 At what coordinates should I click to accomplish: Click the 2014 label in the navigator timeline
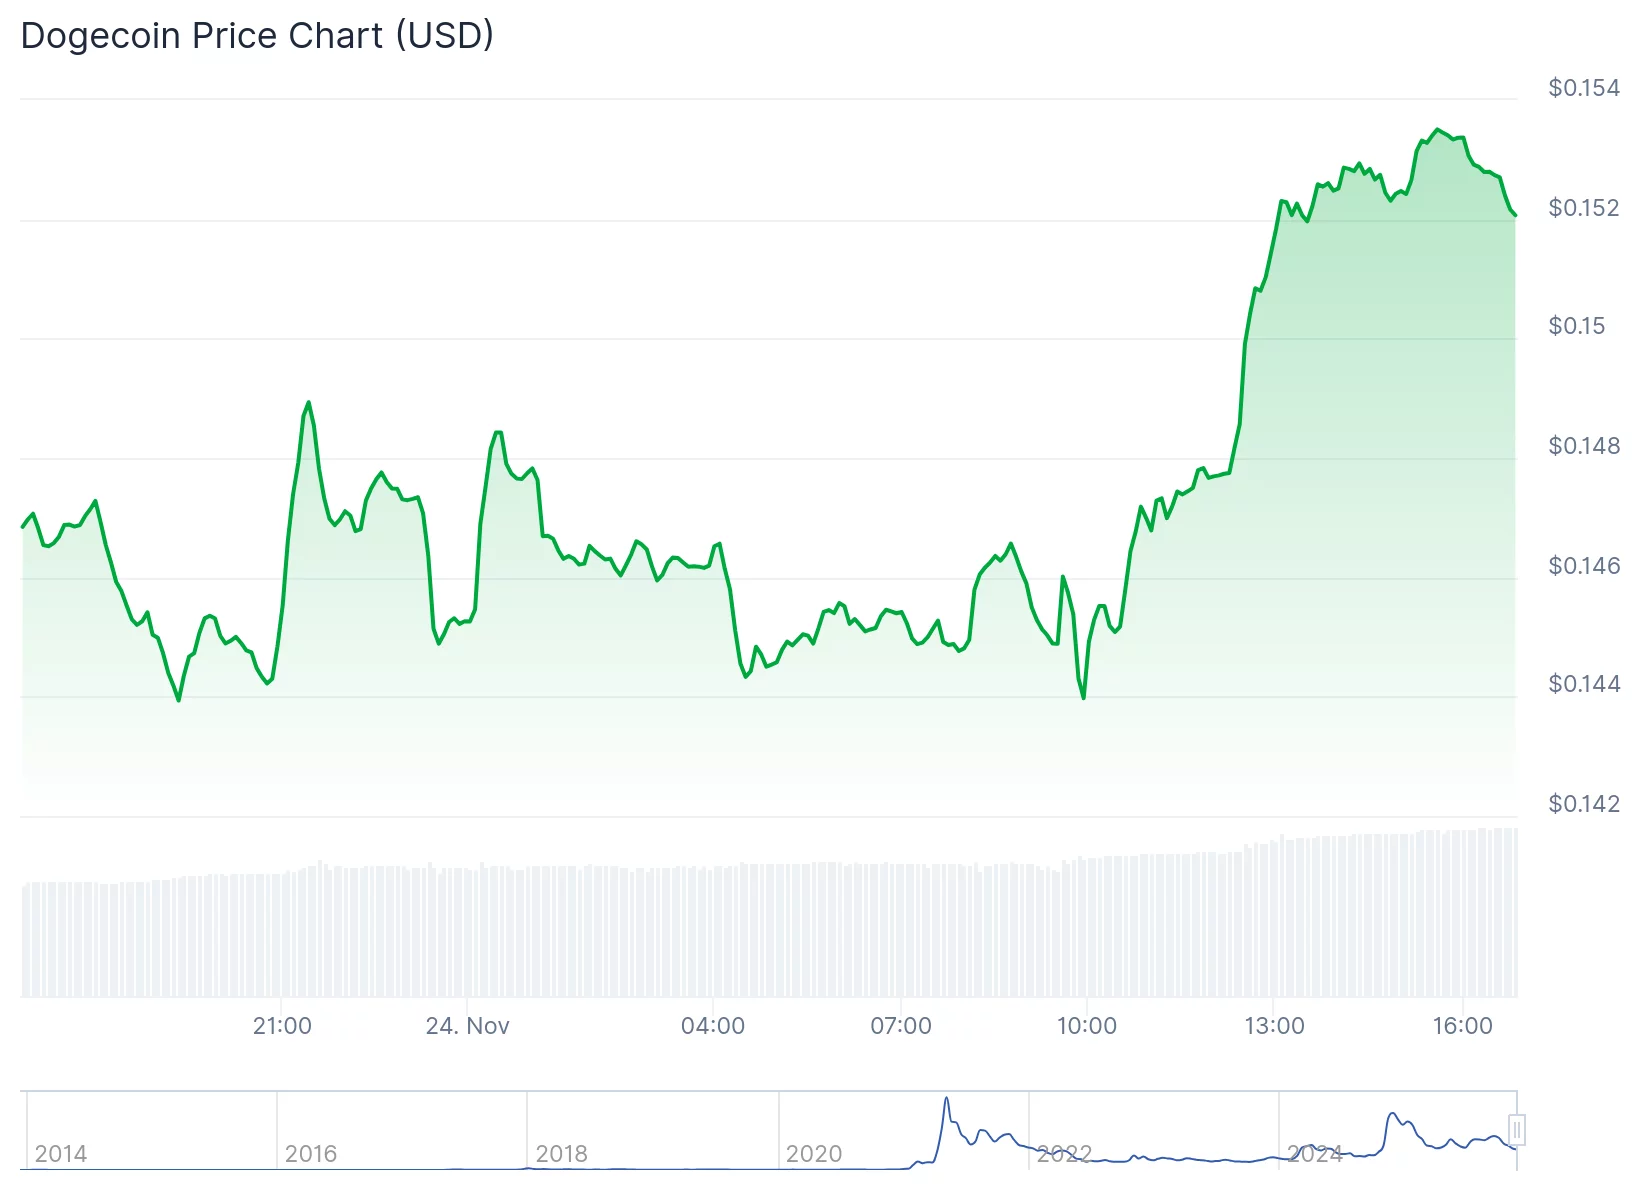(61, 1154)
